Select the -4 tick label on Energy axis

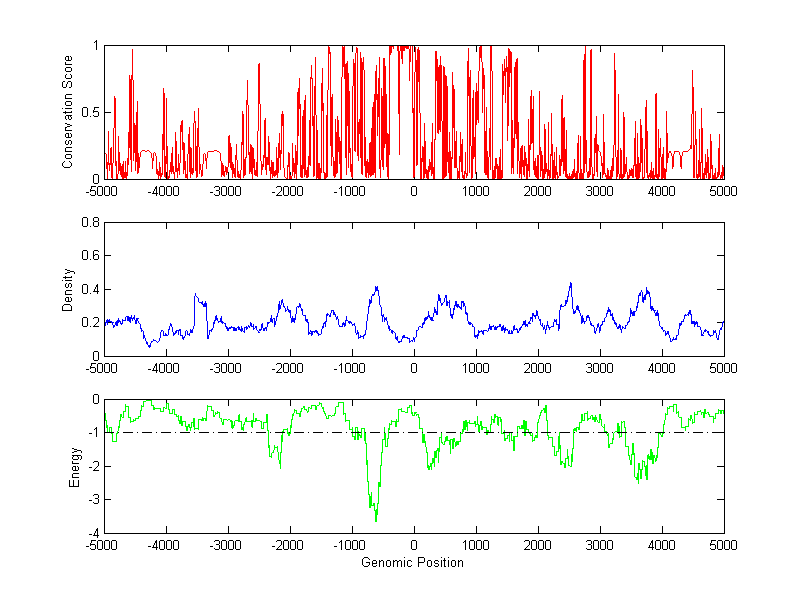coord(93,533)
